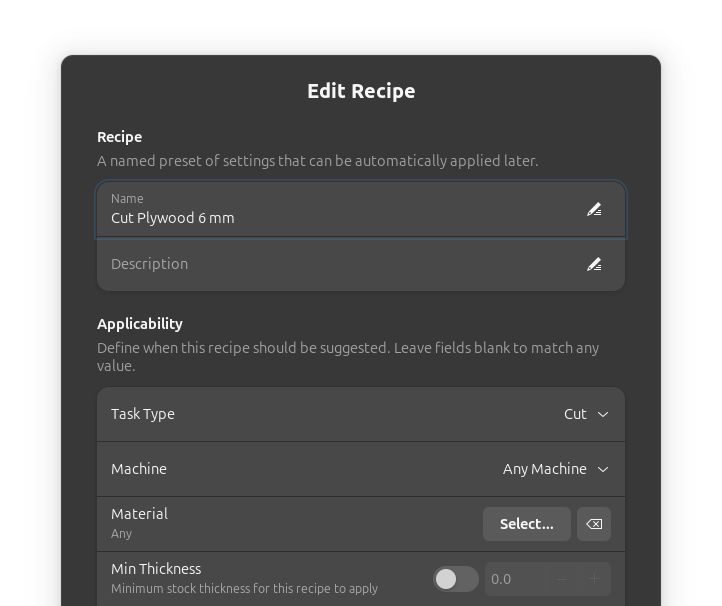Image resolution: width=722 pixels, height=606 pixels.
Task: Click the edit pencil icon in Description field
Action: point(594,264)
